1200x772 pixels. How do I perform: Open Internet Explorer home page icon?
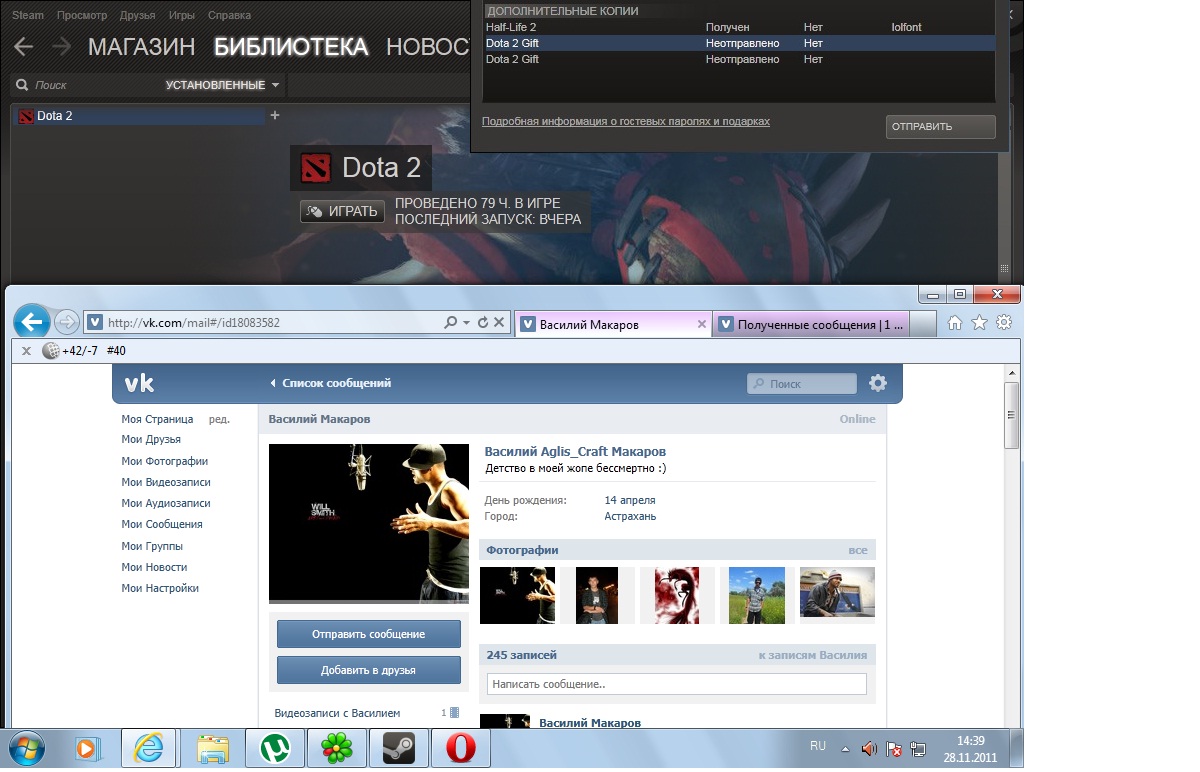[x=955, y=322]
